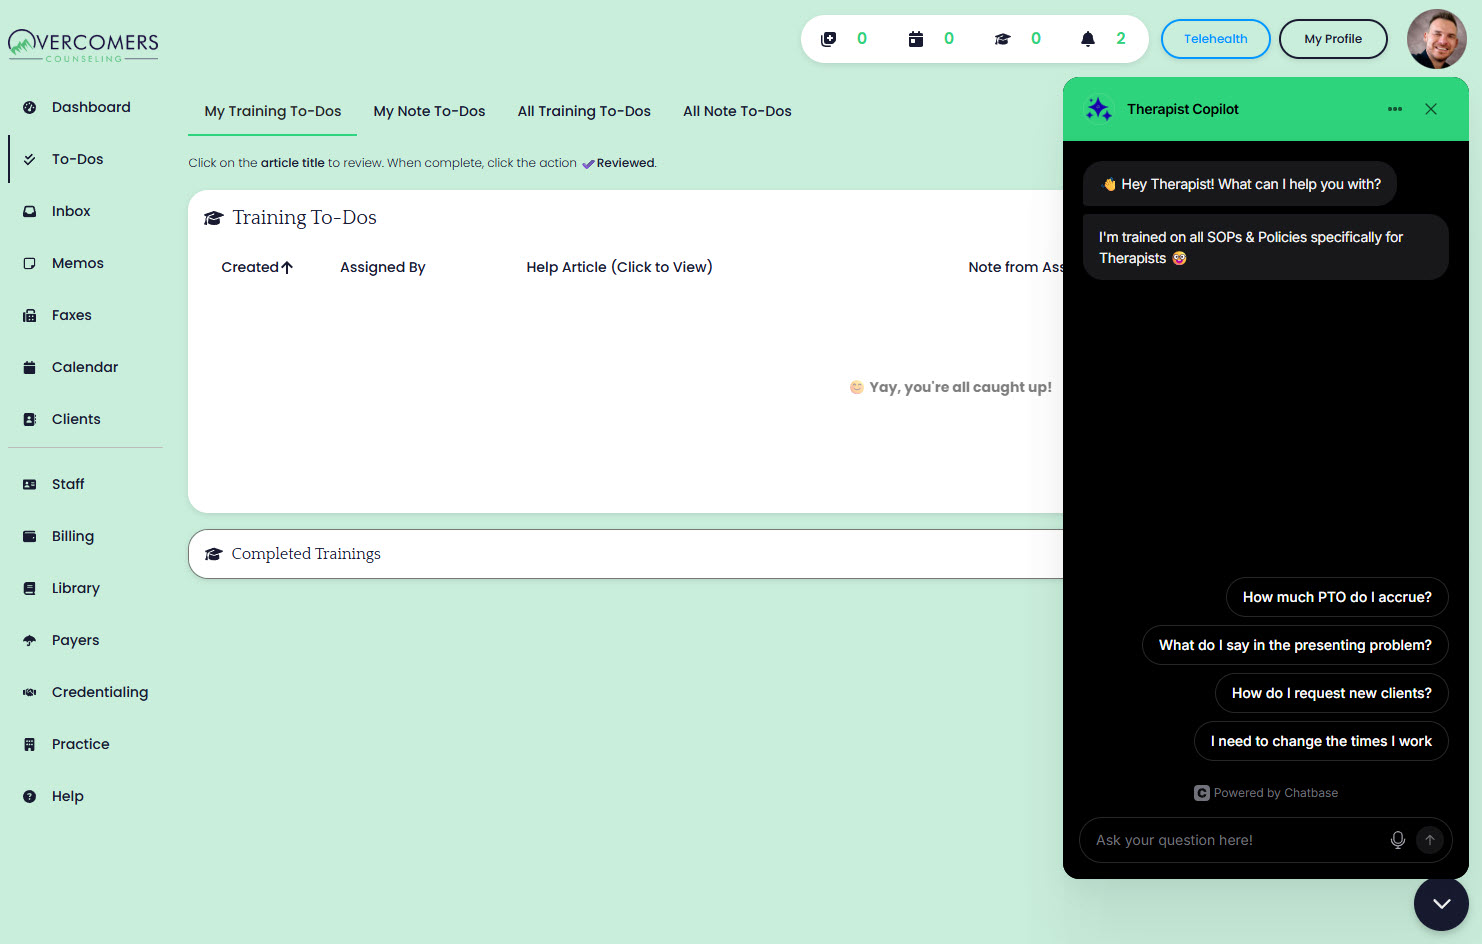Click the notes counter icon in top bar
1482x944 pixels.
coord(828,39)
